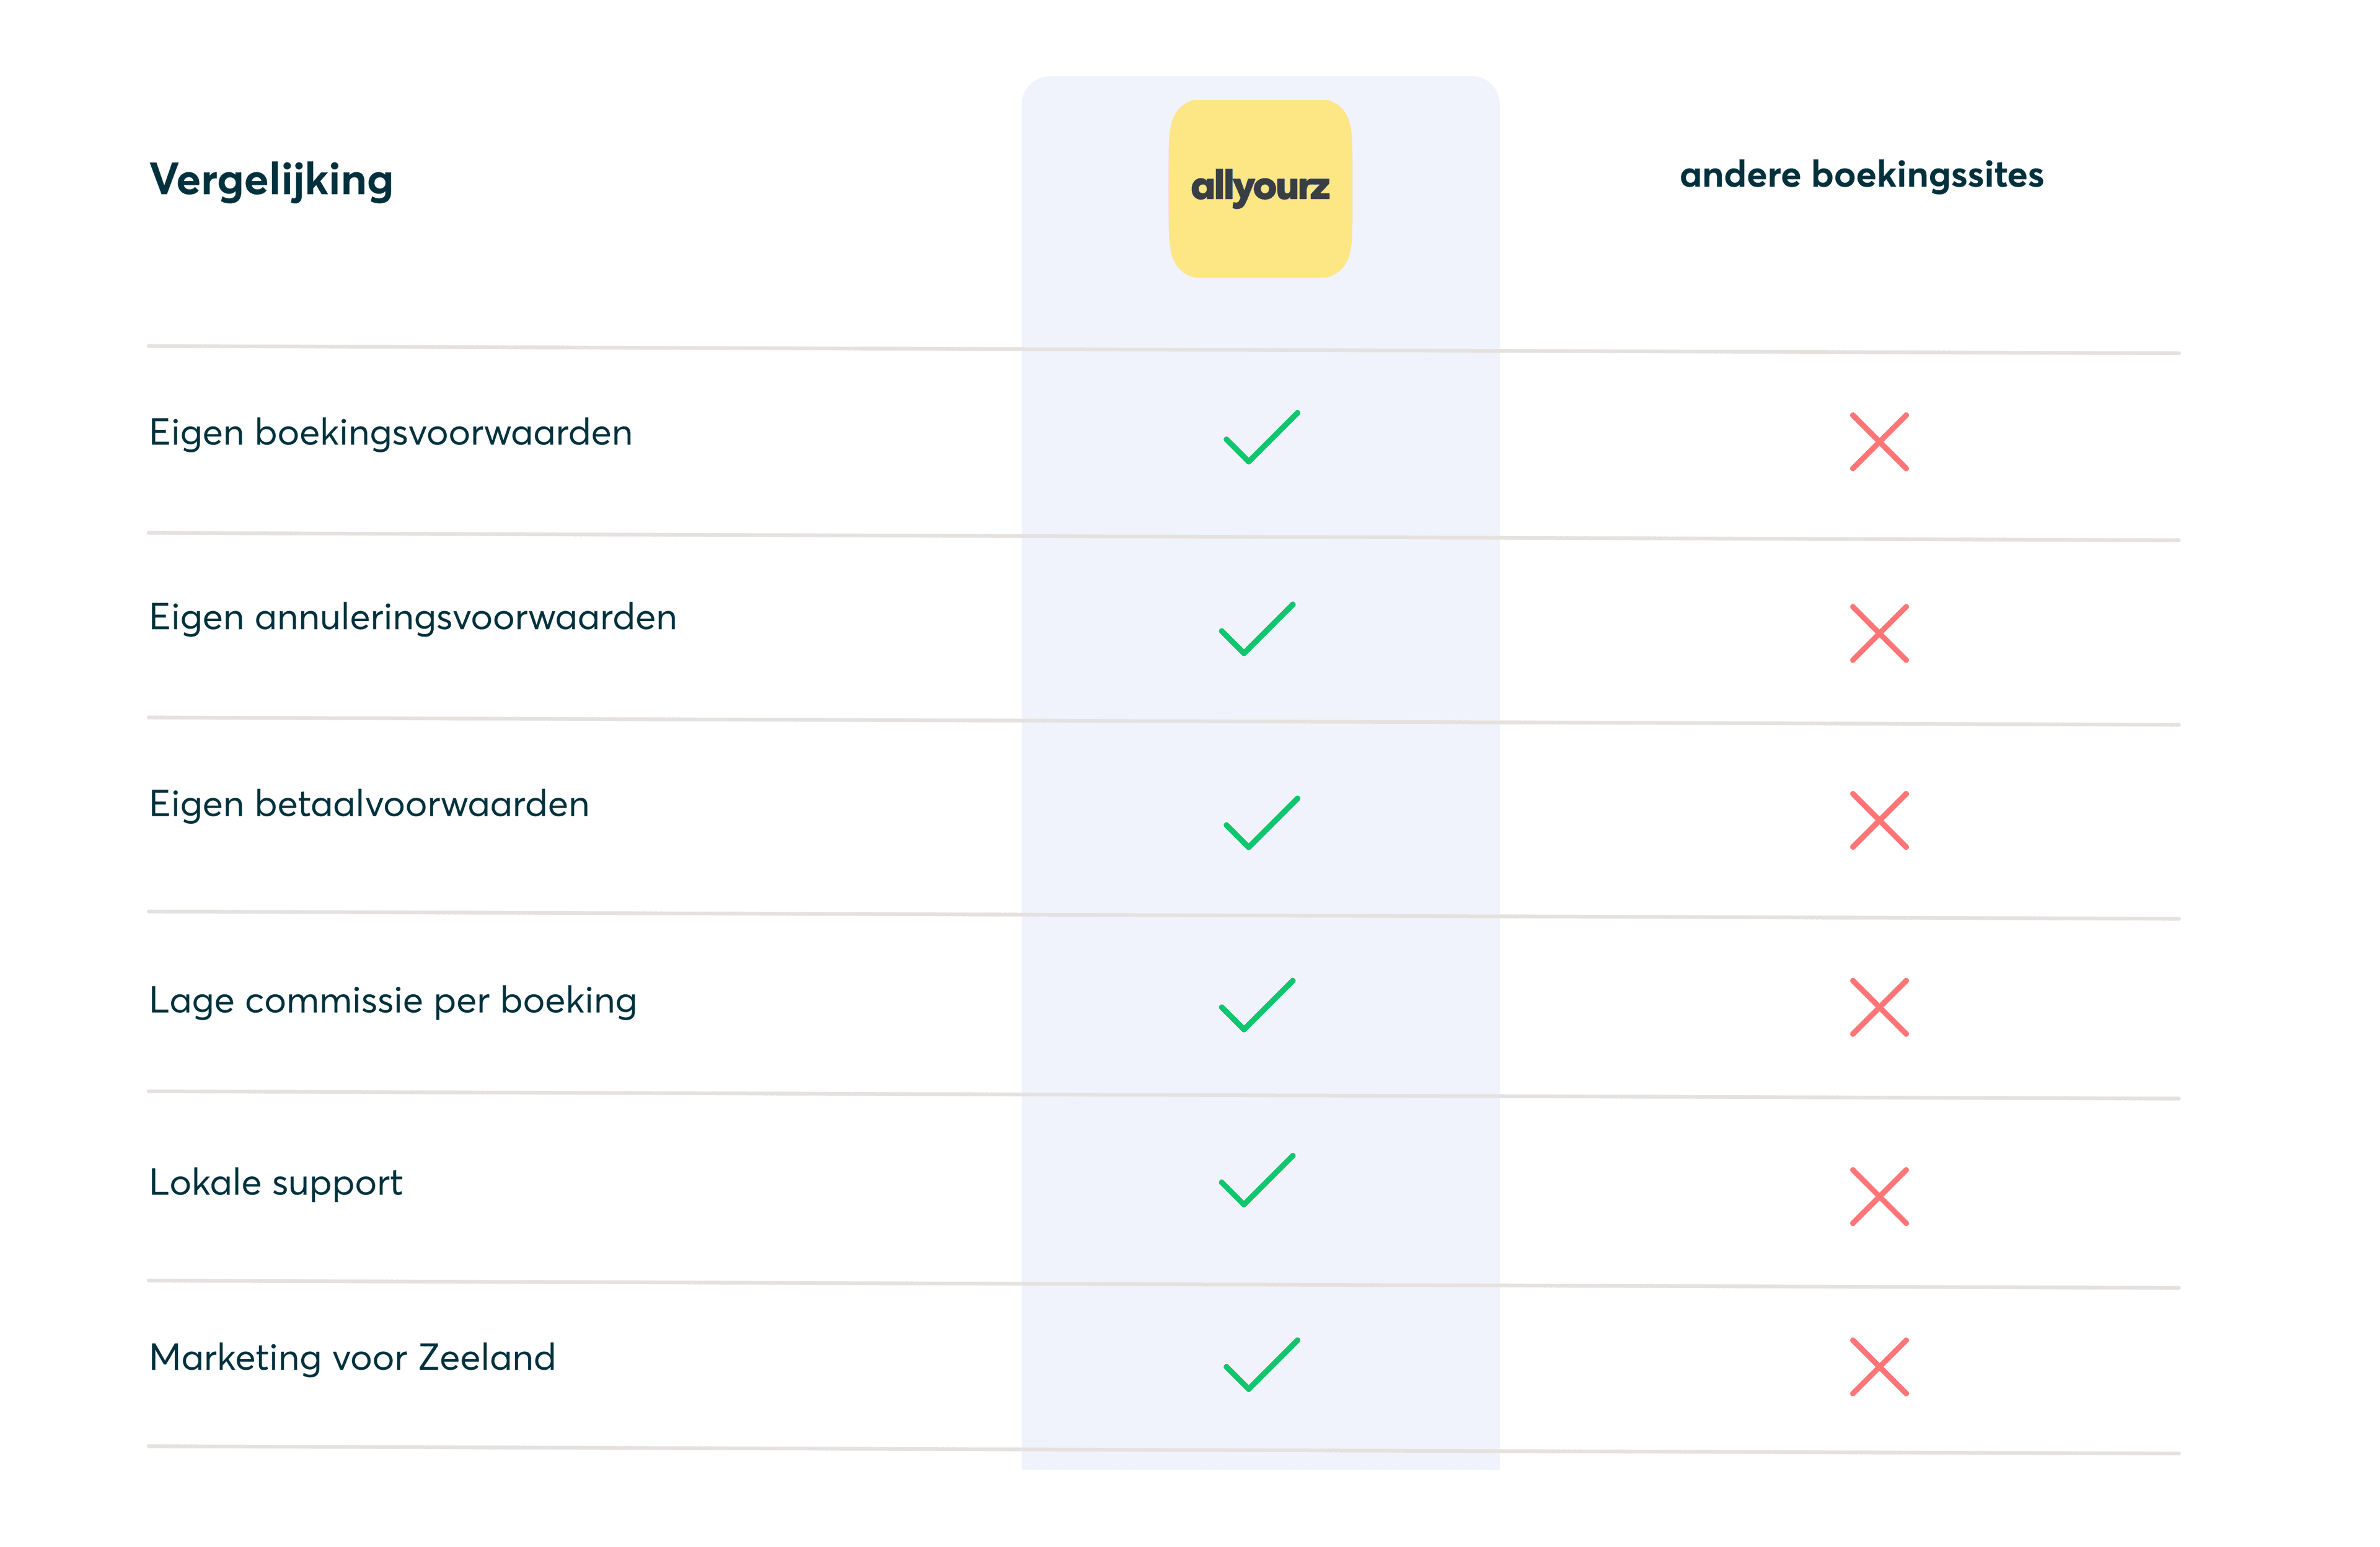Click green checkmark for Lage commissie per boeking

click(1257, 1005)
